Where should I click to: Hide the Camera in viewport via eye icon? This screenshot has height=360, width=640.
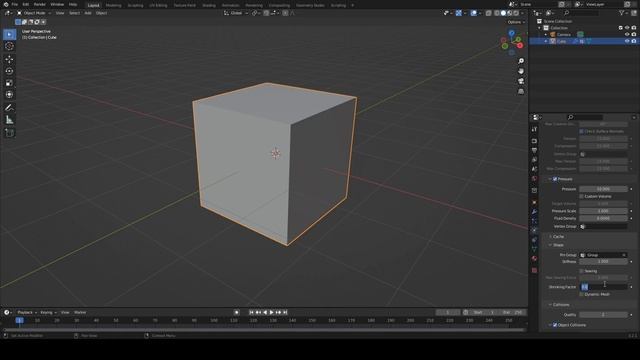pyautogui.click(x=627, y=35)
